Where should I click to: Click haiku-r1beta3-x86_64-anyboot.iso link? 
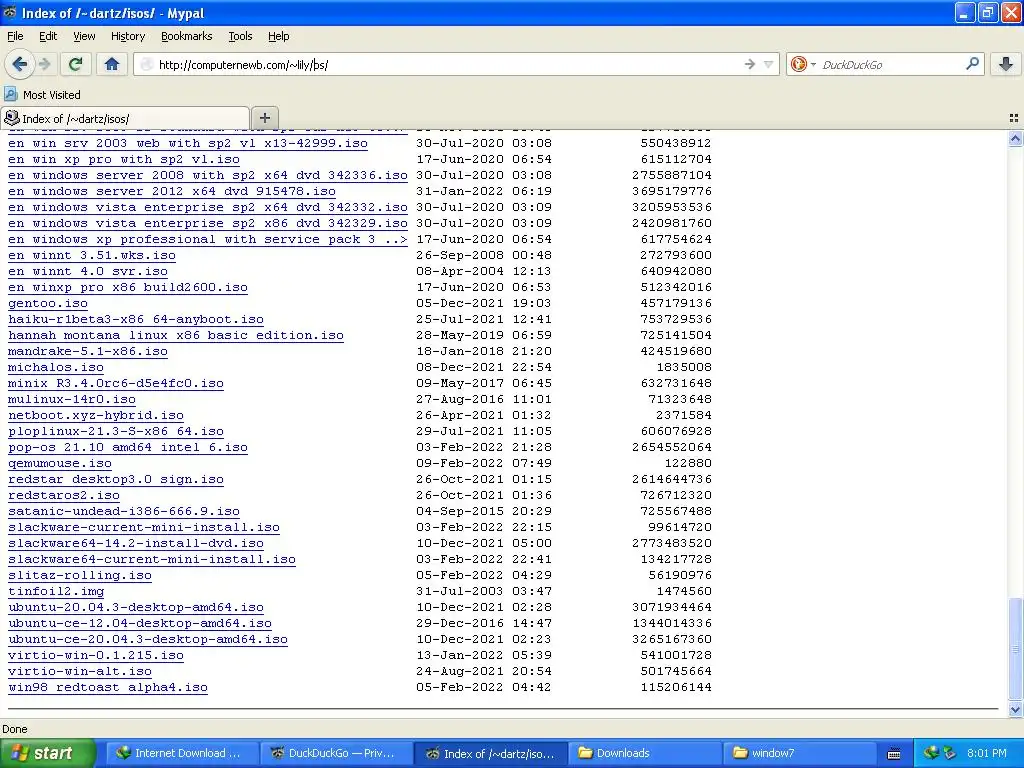click(x=136, y=319)
